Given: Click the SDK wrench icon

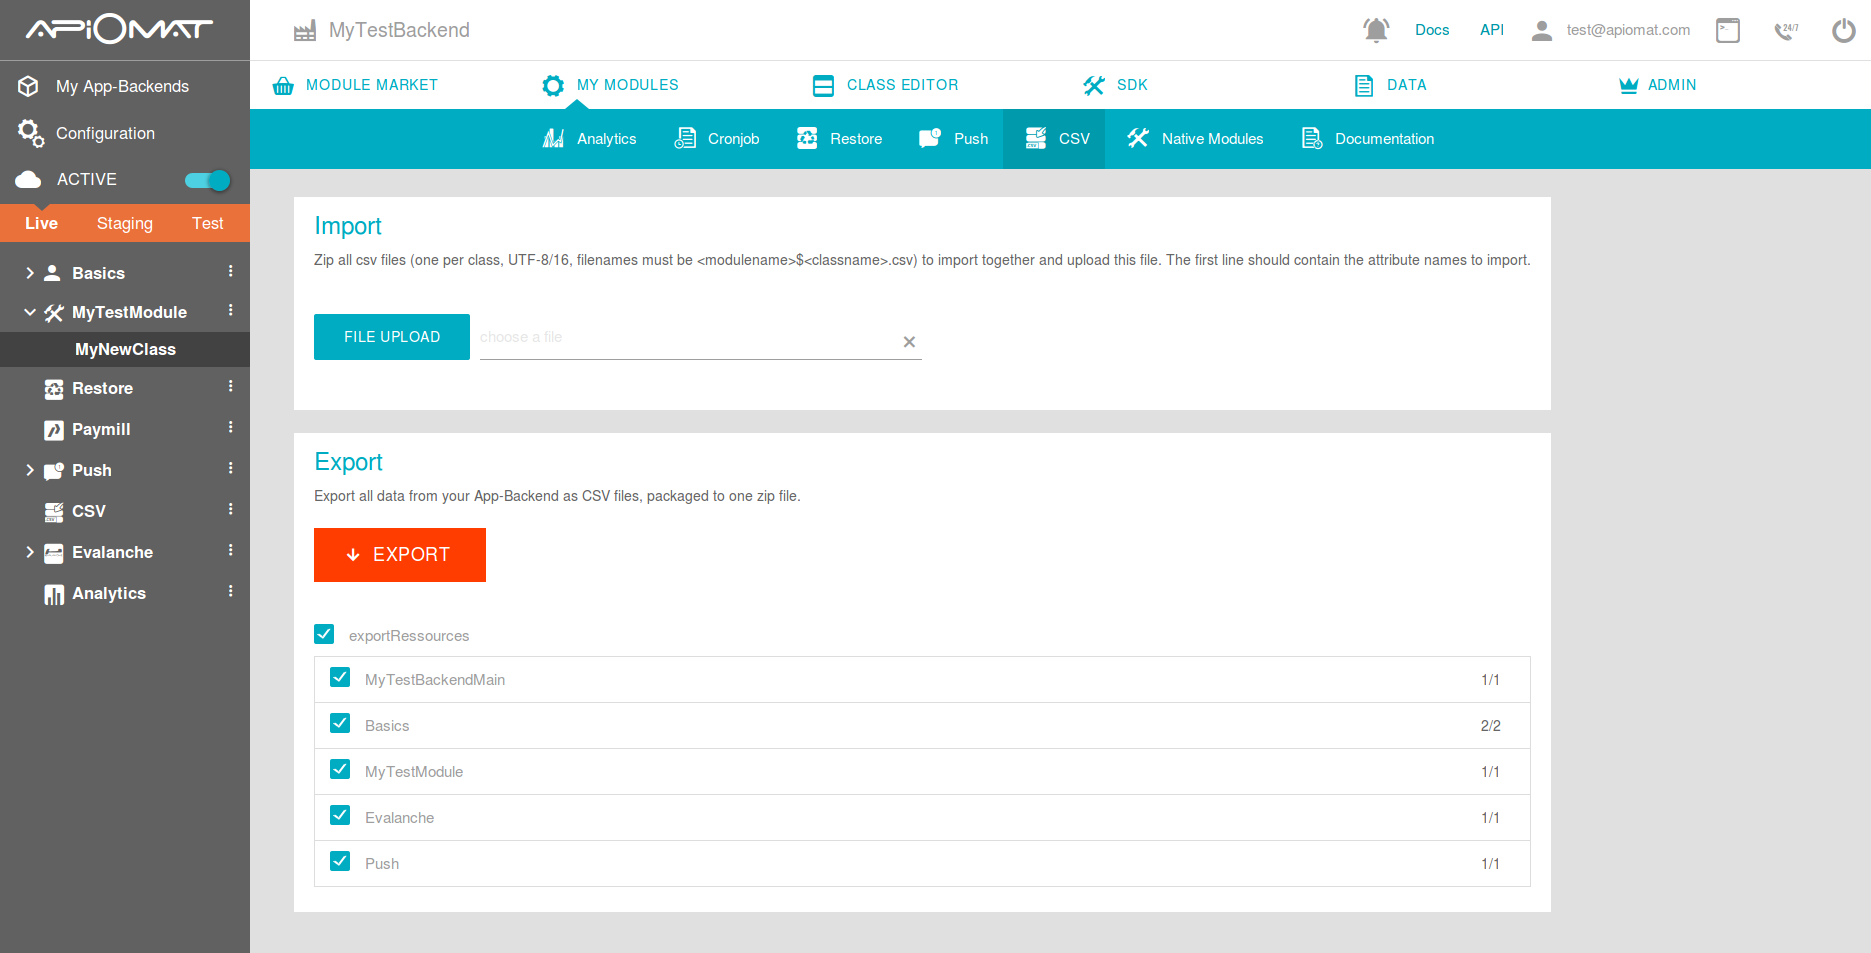Looking at the screenshot, I should click(1094, 86).
